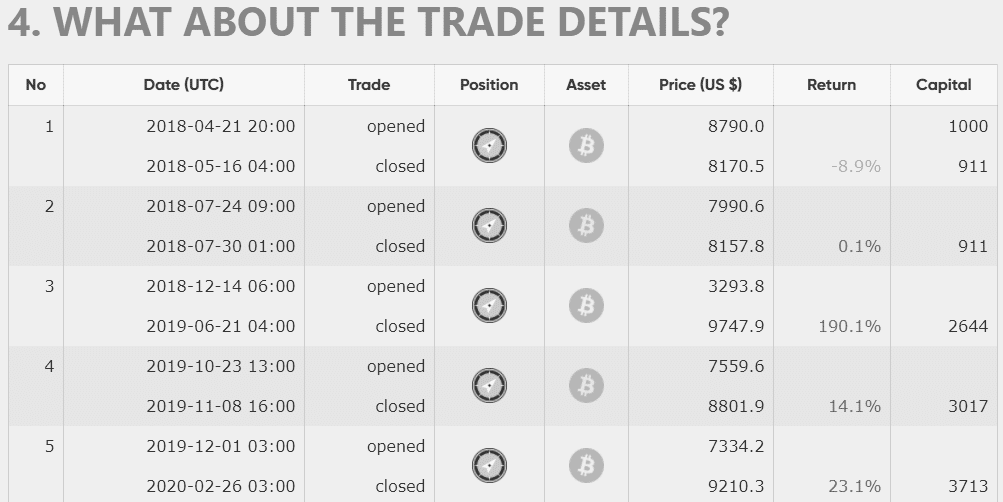Screen dimensions: 1003x502
Task: Click the compass position icon for trade 1
Action: click(x=489, y=146)
